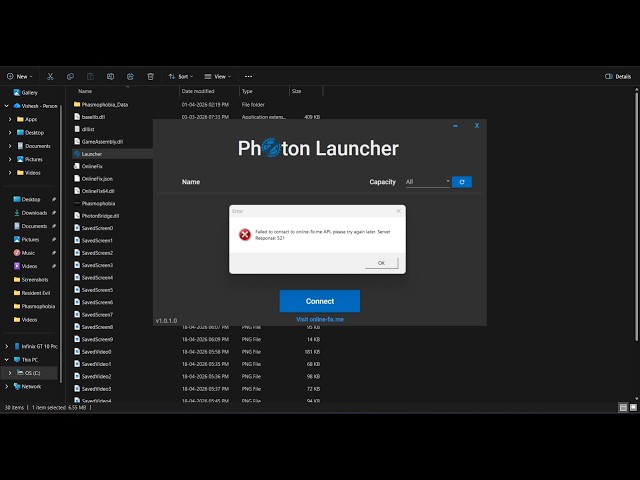Image resolution: width=640 pixels, height=480 pixels.
Task: Open the Visit online-fix.me link
Action: pos(320,319)
